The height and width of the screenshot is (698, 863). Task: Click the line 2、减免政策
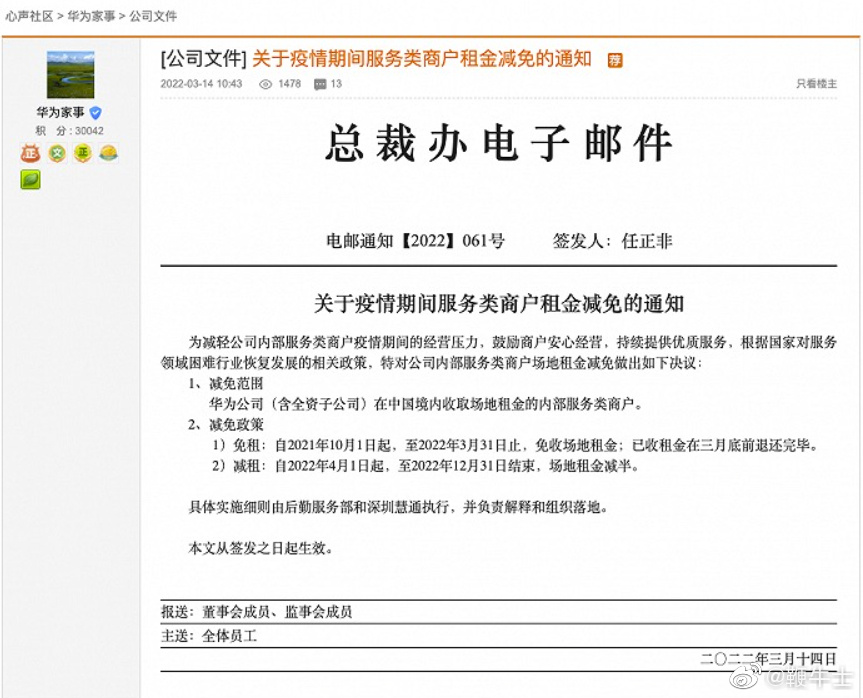tap(226, 424)
